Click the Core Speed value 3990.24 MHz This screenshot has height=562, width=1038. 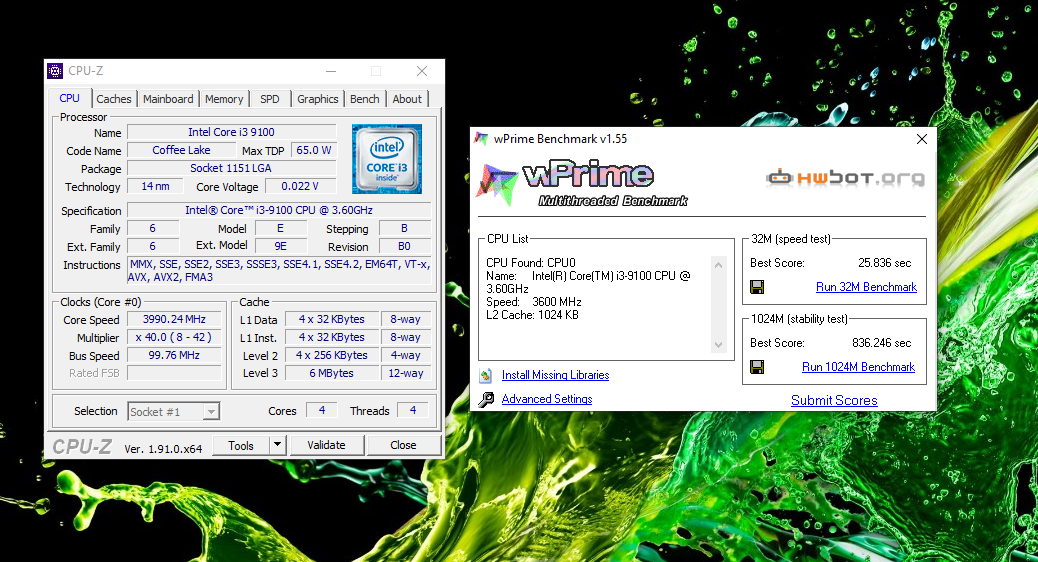174,319
